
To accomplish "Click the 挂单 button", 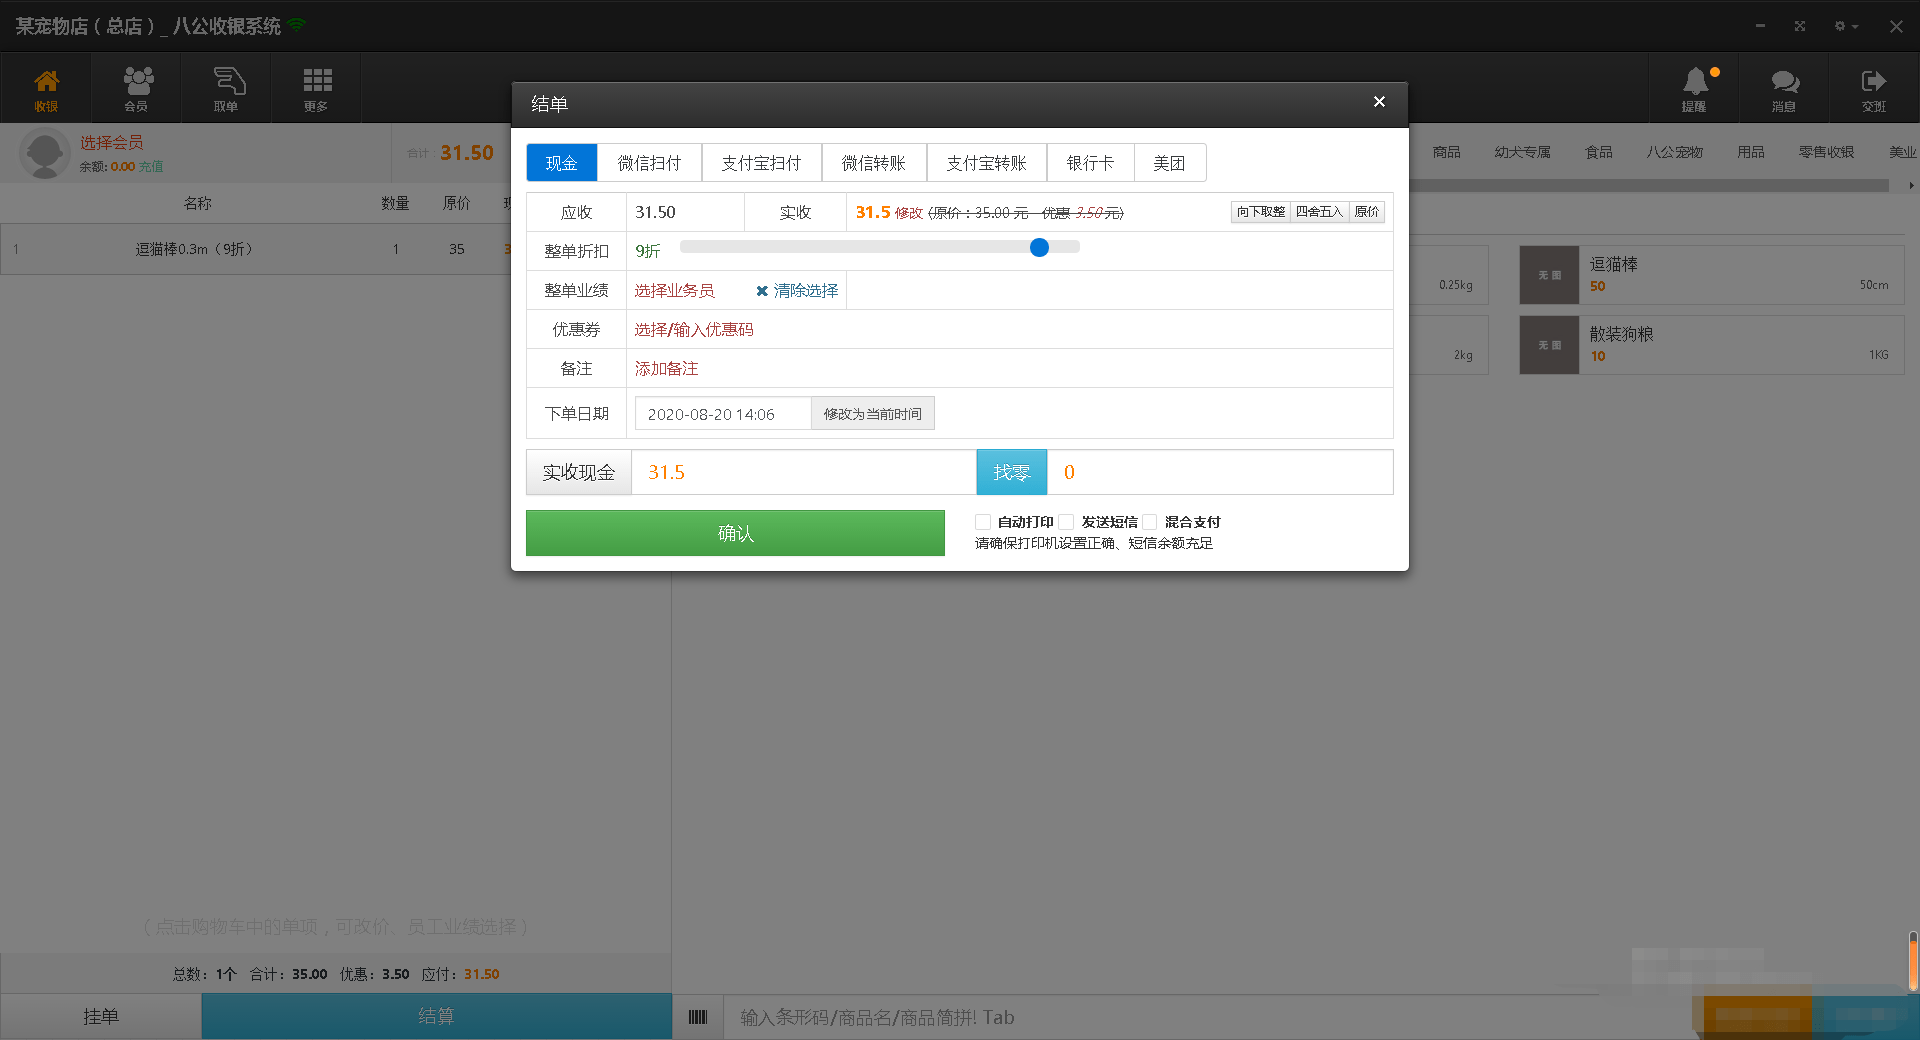I will pos(101,1017).
